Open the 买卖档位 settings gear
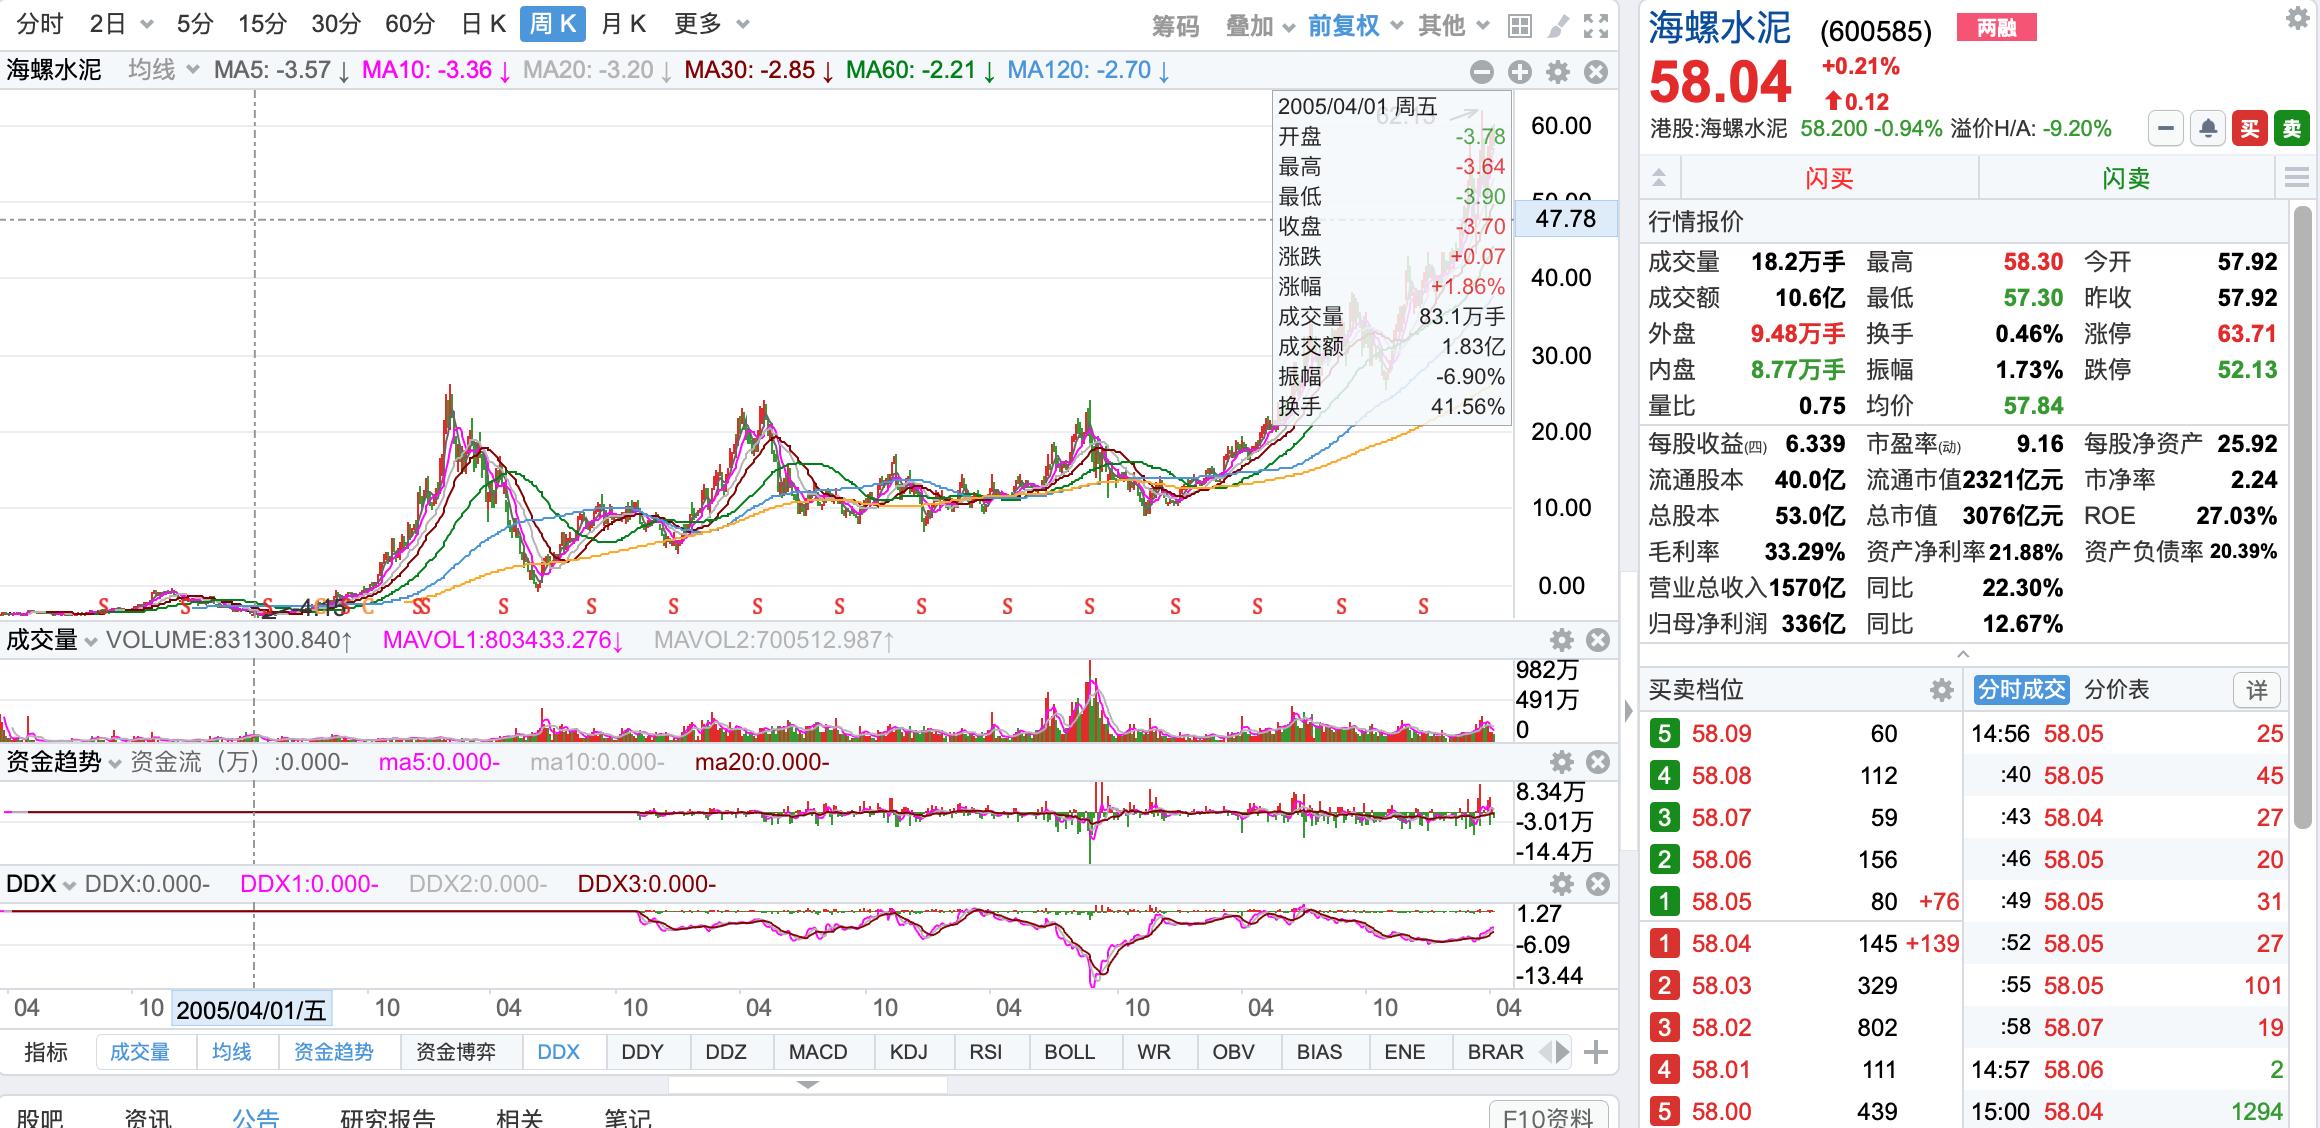The image size is (2320, 1128). (x=1941, y=690)
